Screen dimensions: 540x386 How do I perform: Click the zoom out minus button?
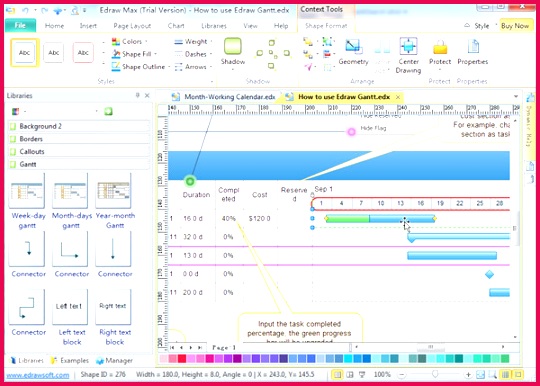402,375
